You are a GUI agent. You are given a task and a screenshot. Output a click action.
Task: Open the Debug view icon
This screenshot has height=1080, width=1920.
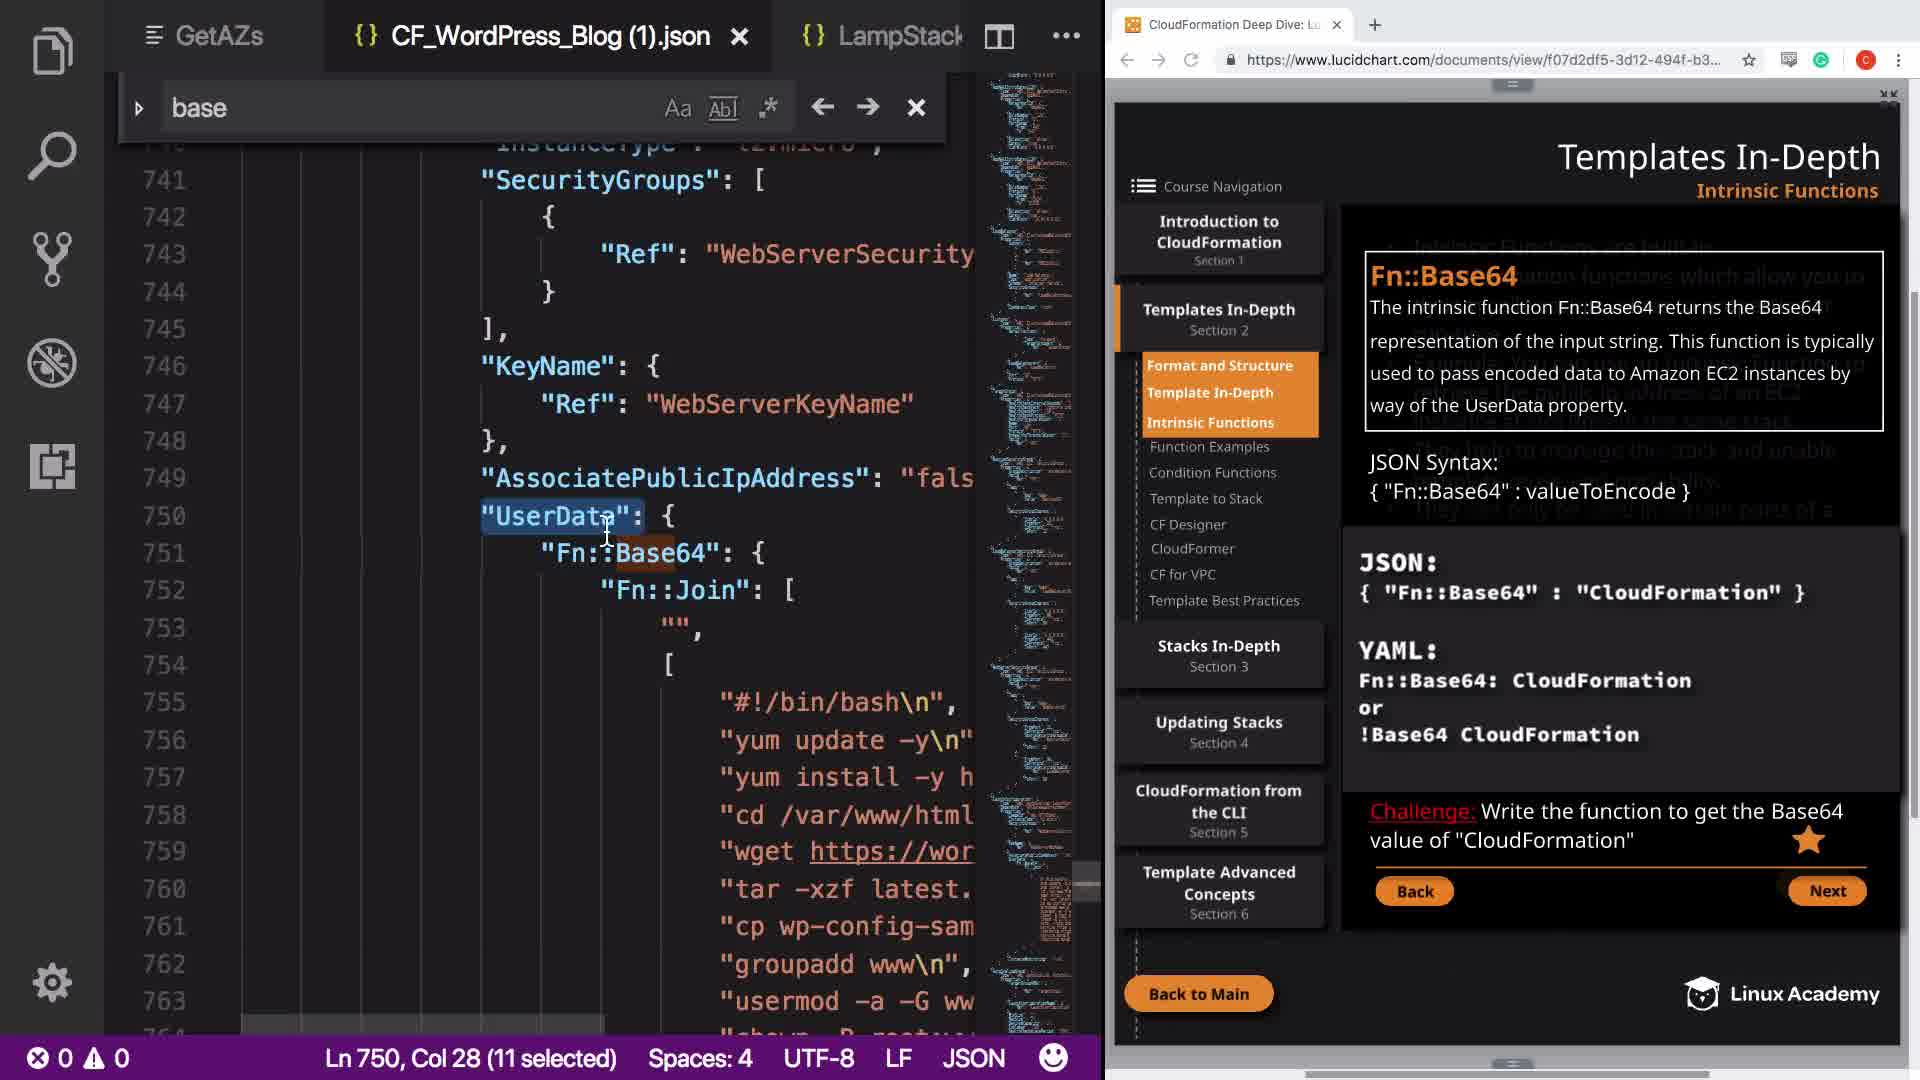click(x=52, y=363)
